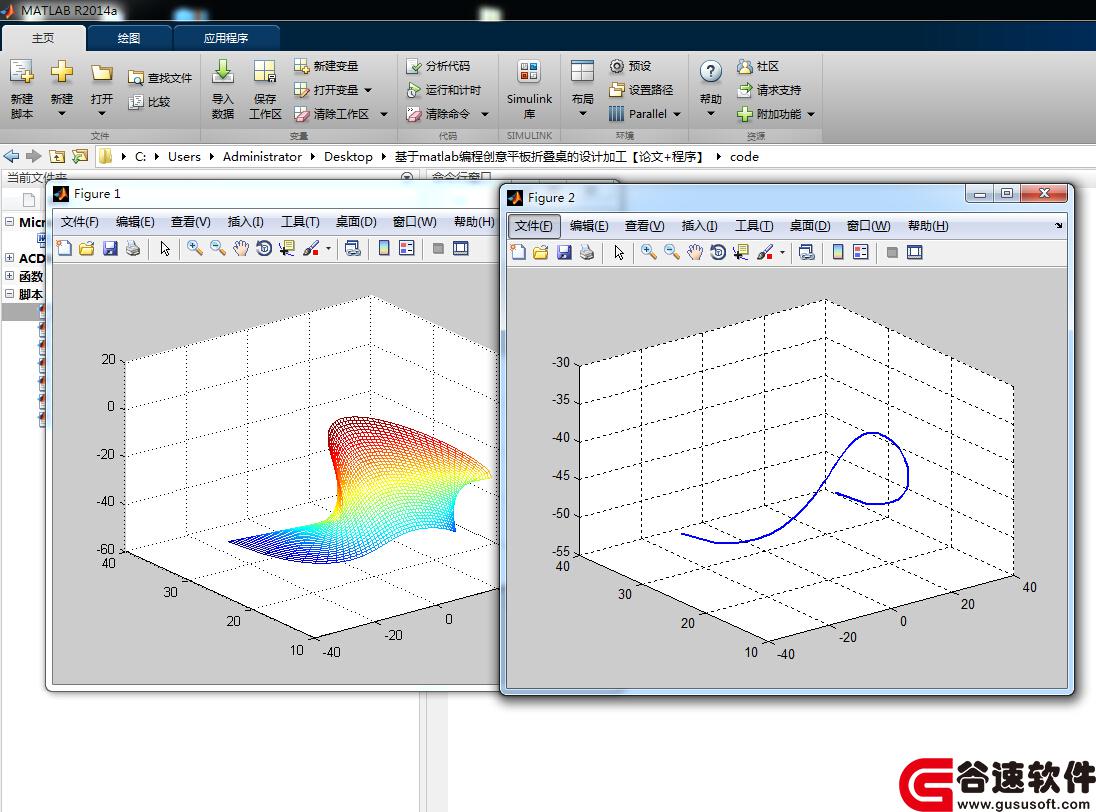Open the 附加功能 (Add-Ons) dropdown

click(x=776, y=114)
